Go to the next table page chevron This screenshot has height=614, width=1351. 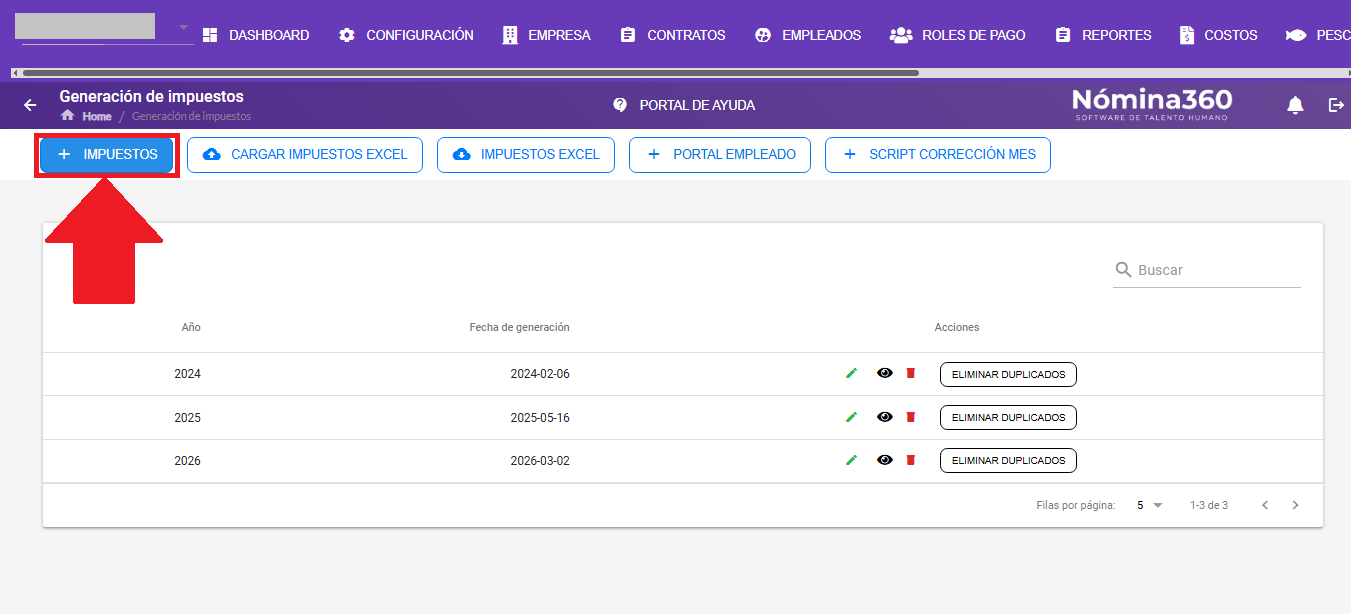(x=1296, y=506)
